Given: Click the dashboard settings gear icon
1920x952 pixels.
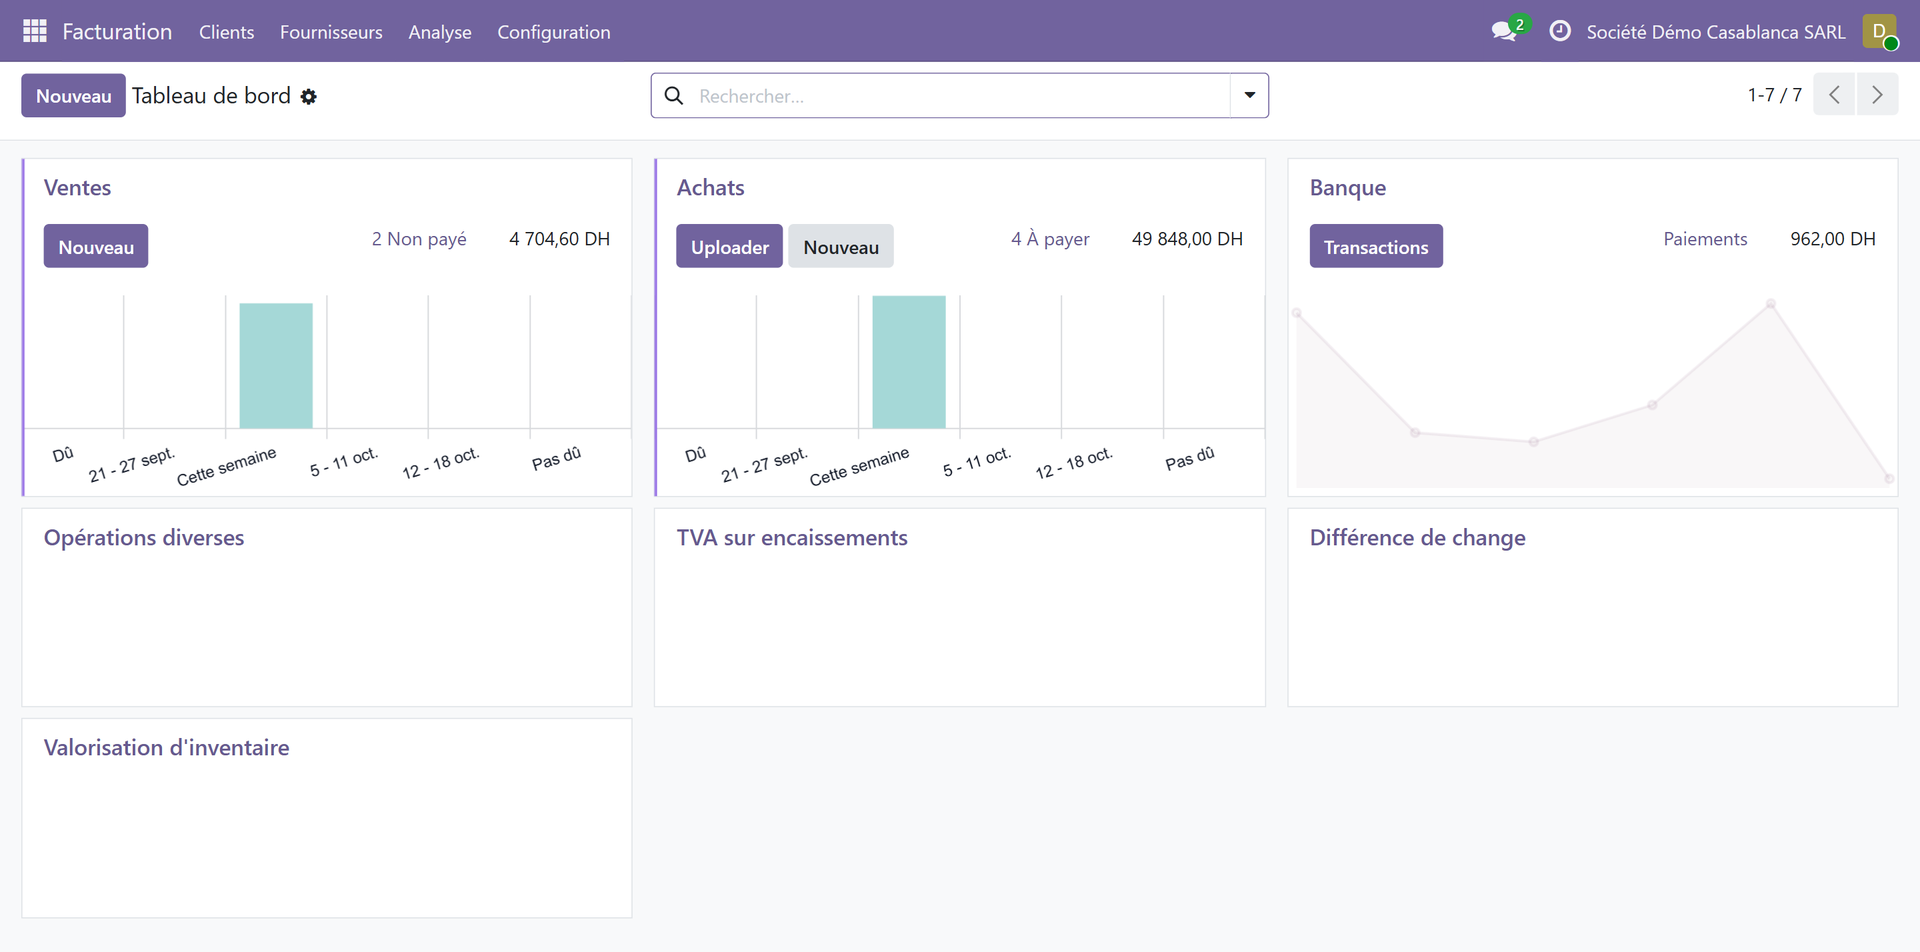Looking at the screenshot, I should (309, 97).
